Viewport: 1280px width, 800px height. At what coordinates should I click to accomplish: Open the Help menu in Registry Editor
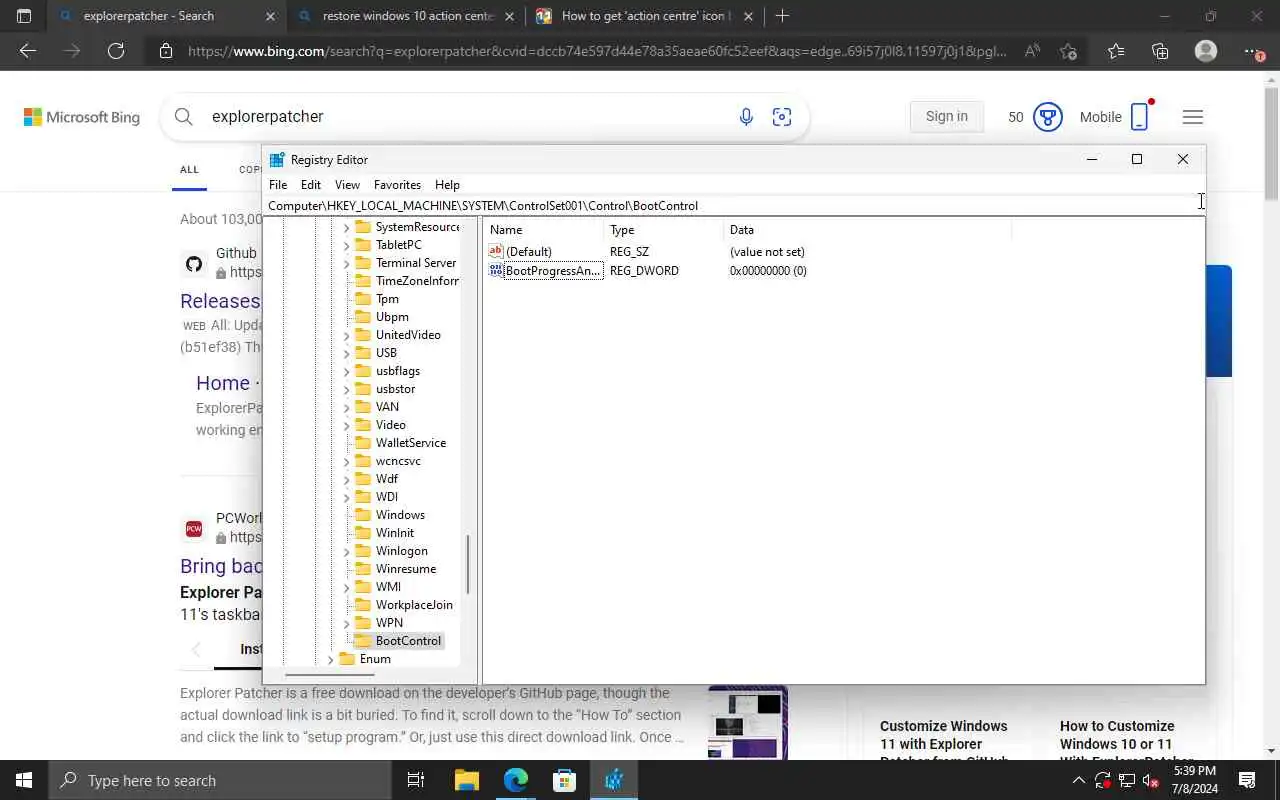[447, 185]
